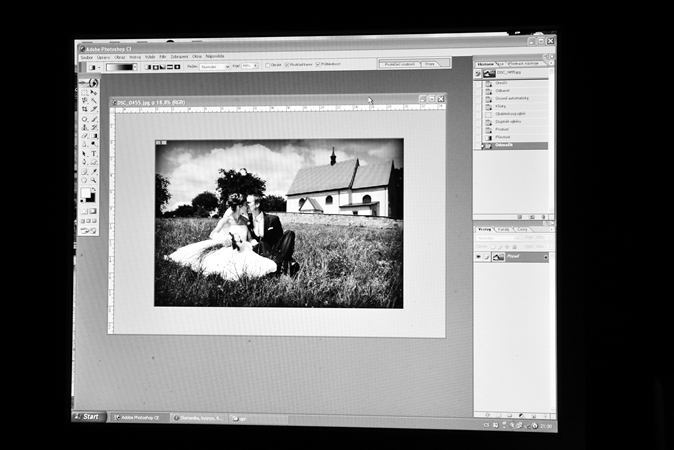Image resolution: width=674 pixels, height=450 pixels.
Task: Select the Eyedropper tool
Action: click(94, 171)
